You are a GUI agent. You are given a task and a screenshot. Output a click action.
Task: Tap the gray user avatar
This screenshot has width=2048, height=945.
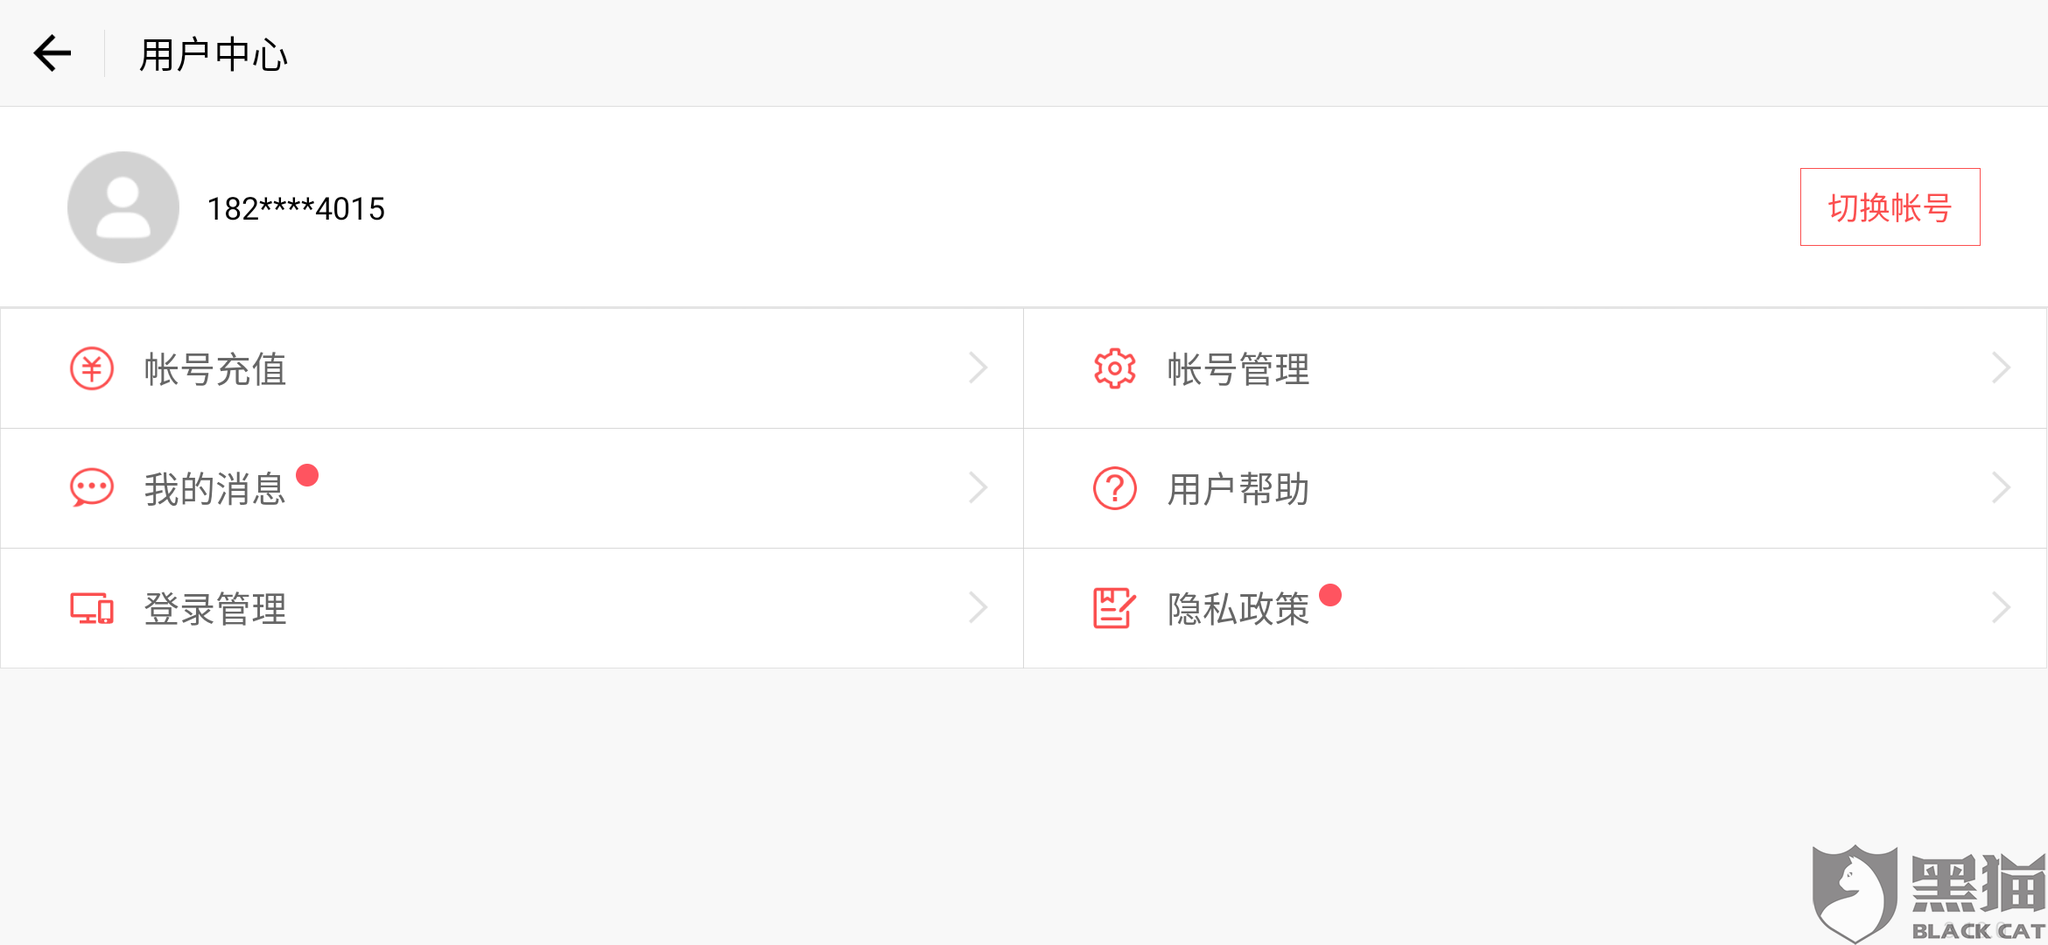click(123, 207)
